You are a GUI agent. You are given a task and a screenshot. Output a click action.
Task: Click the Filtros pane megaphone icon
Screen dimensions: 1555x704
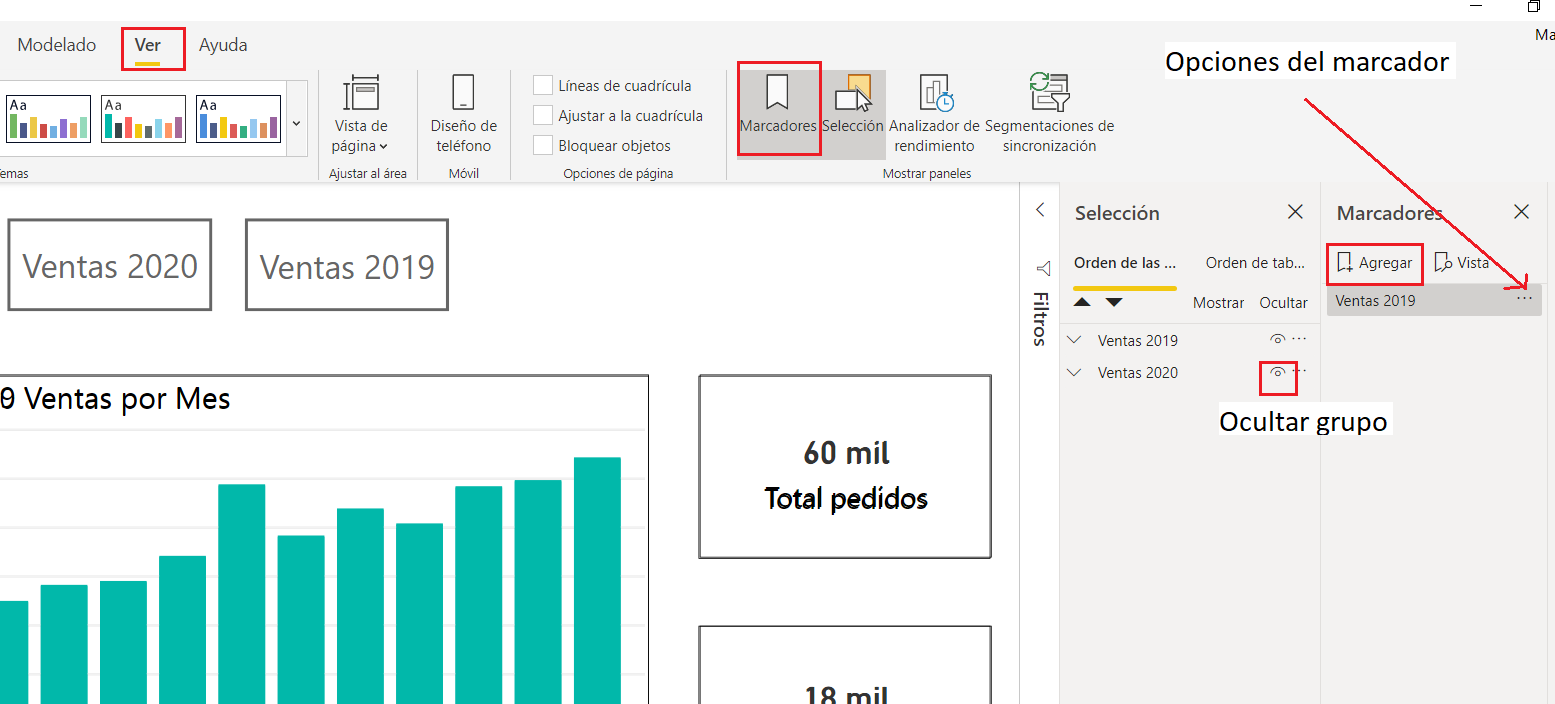[x=1043, y=269]
